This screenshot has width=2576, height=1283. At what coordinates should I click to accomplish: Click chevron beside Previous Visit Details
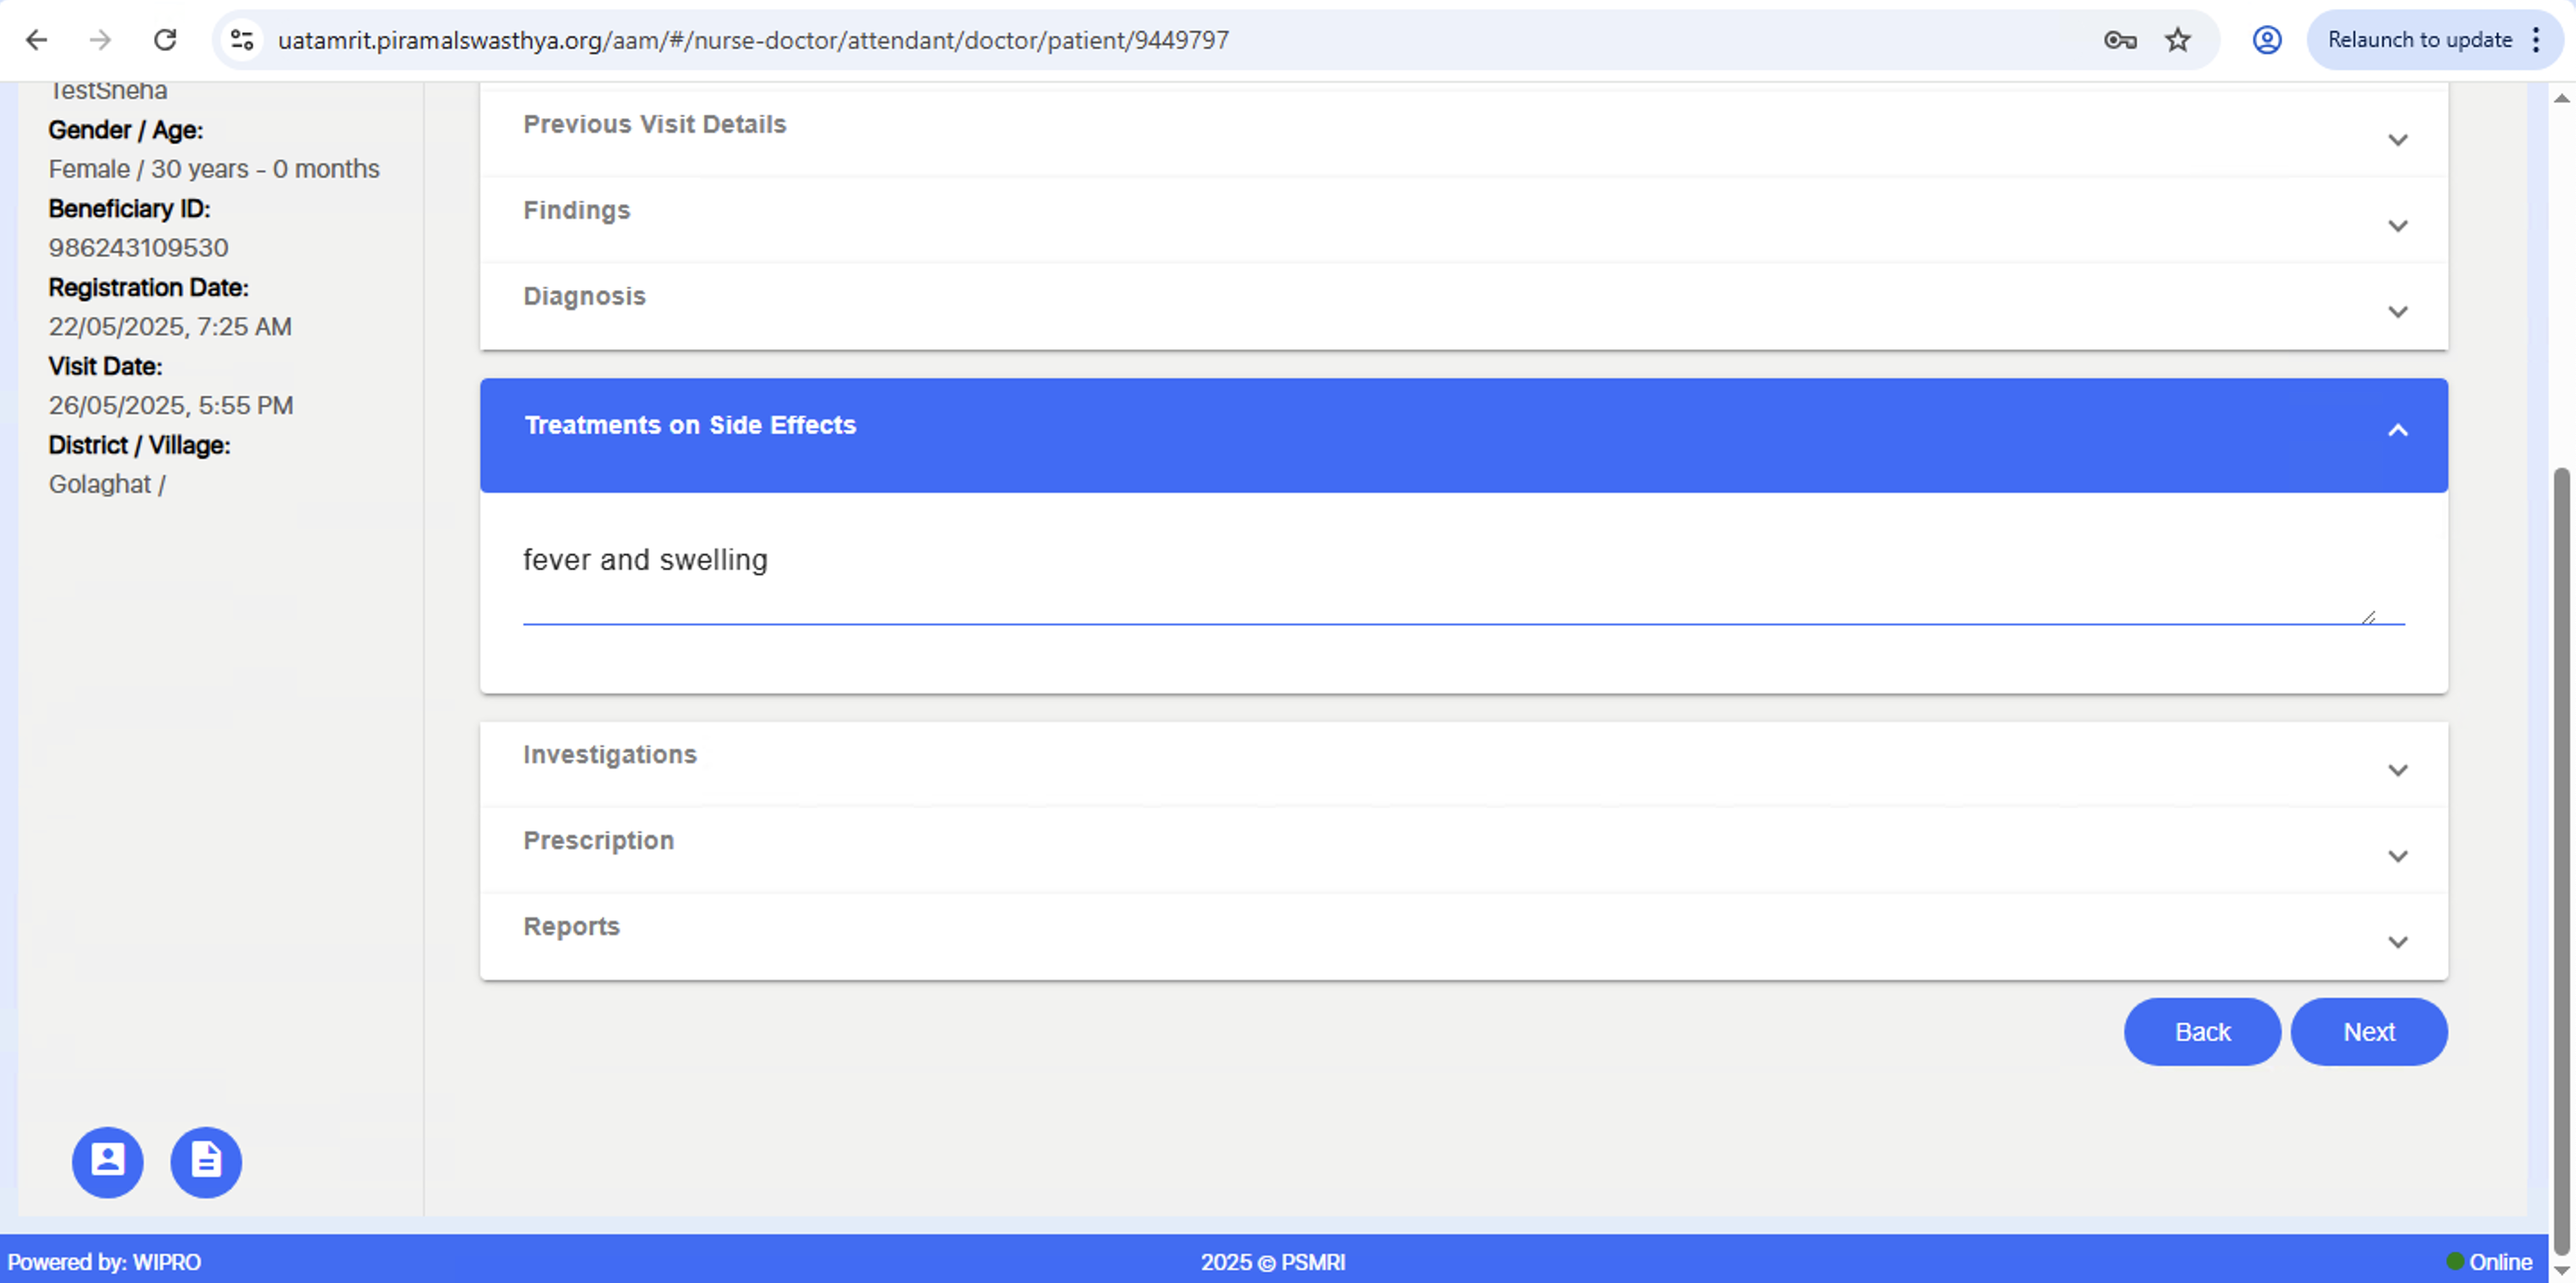pyautogui.click(x=2397, y=140)
